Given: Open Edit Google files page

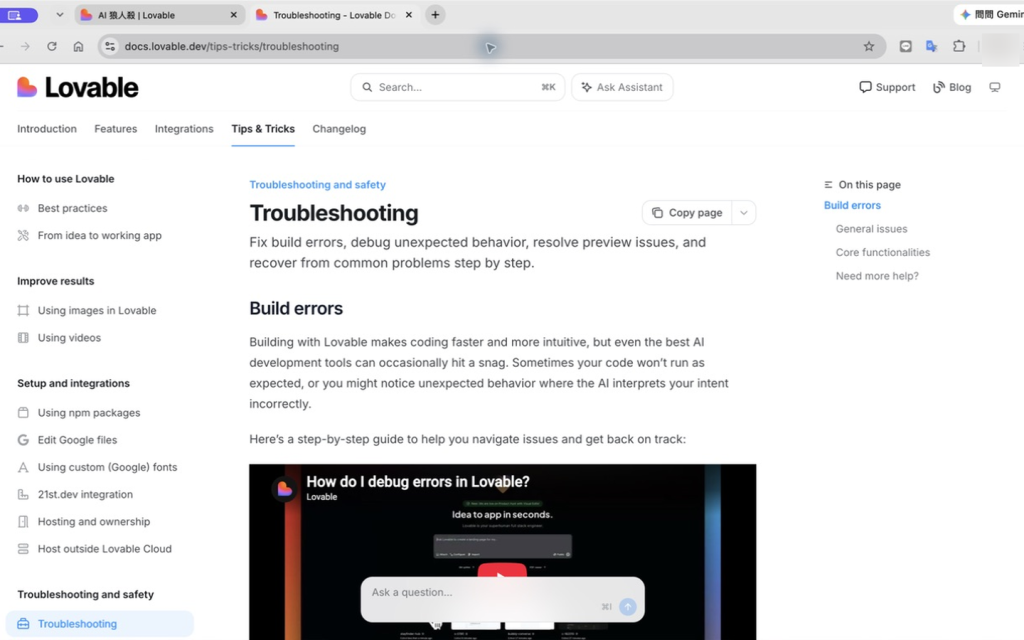Looking at the screenshot, I should 77,440.
